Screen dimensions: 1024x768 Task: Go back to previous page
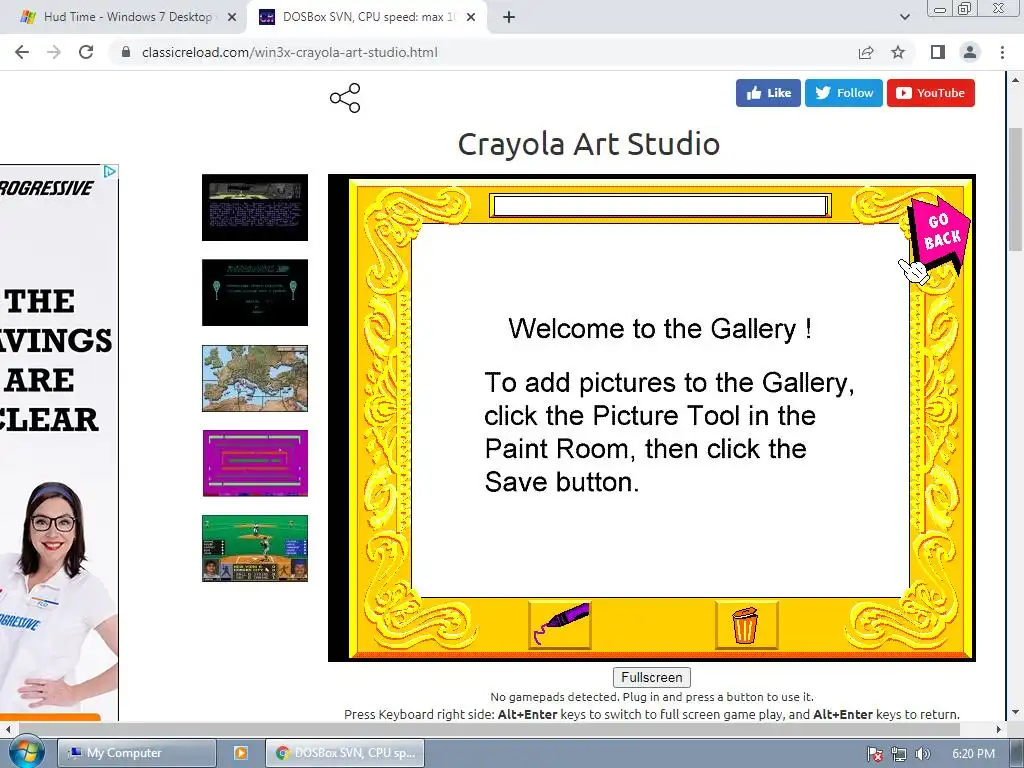coord(22,52)
